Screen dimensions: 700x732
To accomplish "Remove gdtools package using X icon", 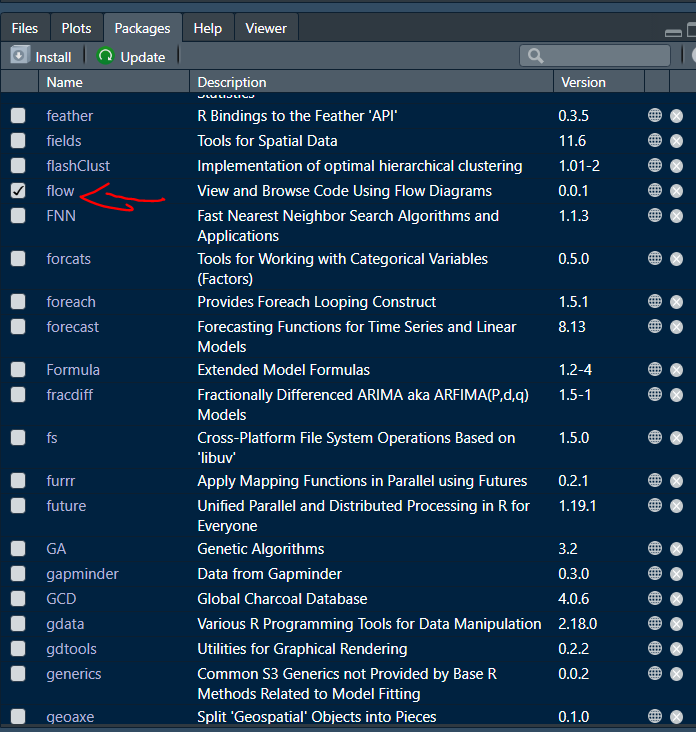I will point(676,649).
